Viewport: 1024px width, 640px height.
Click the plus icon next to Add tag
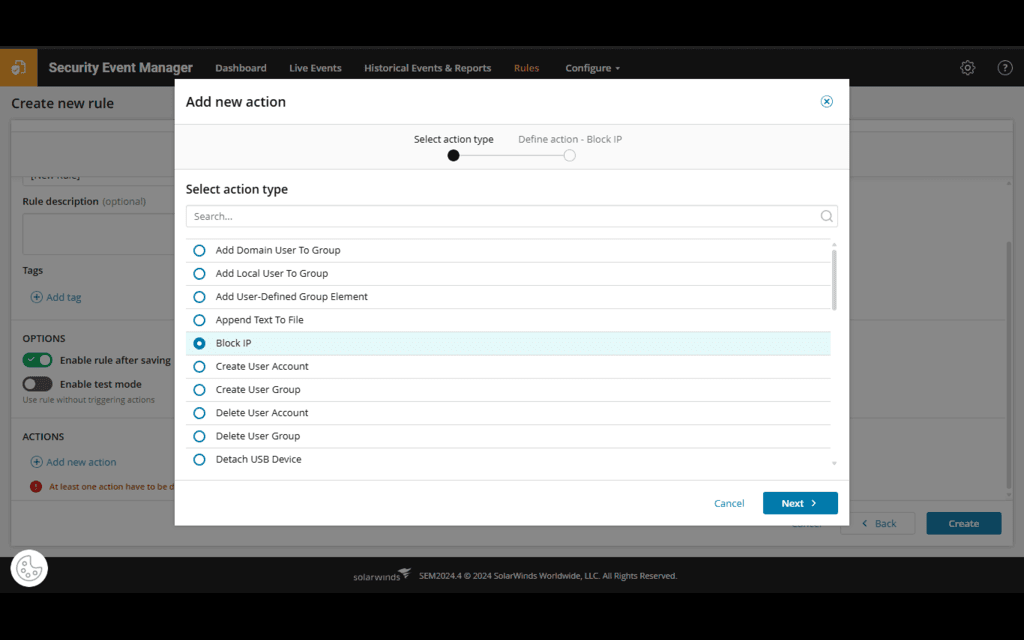click(x=37, y=297)
